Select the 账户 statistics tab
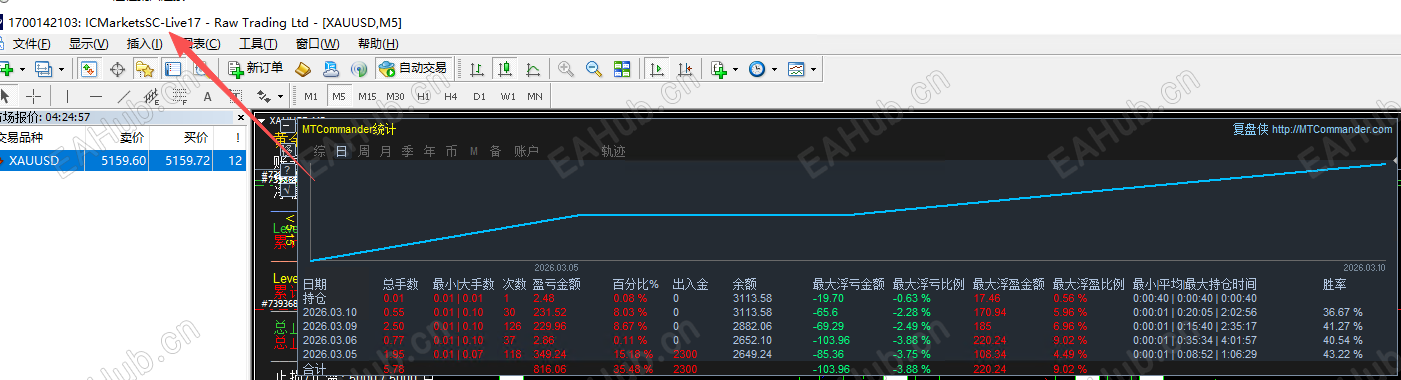This screenshot has width=1401, height=380. pyautogui.click(x=526, y=151)
